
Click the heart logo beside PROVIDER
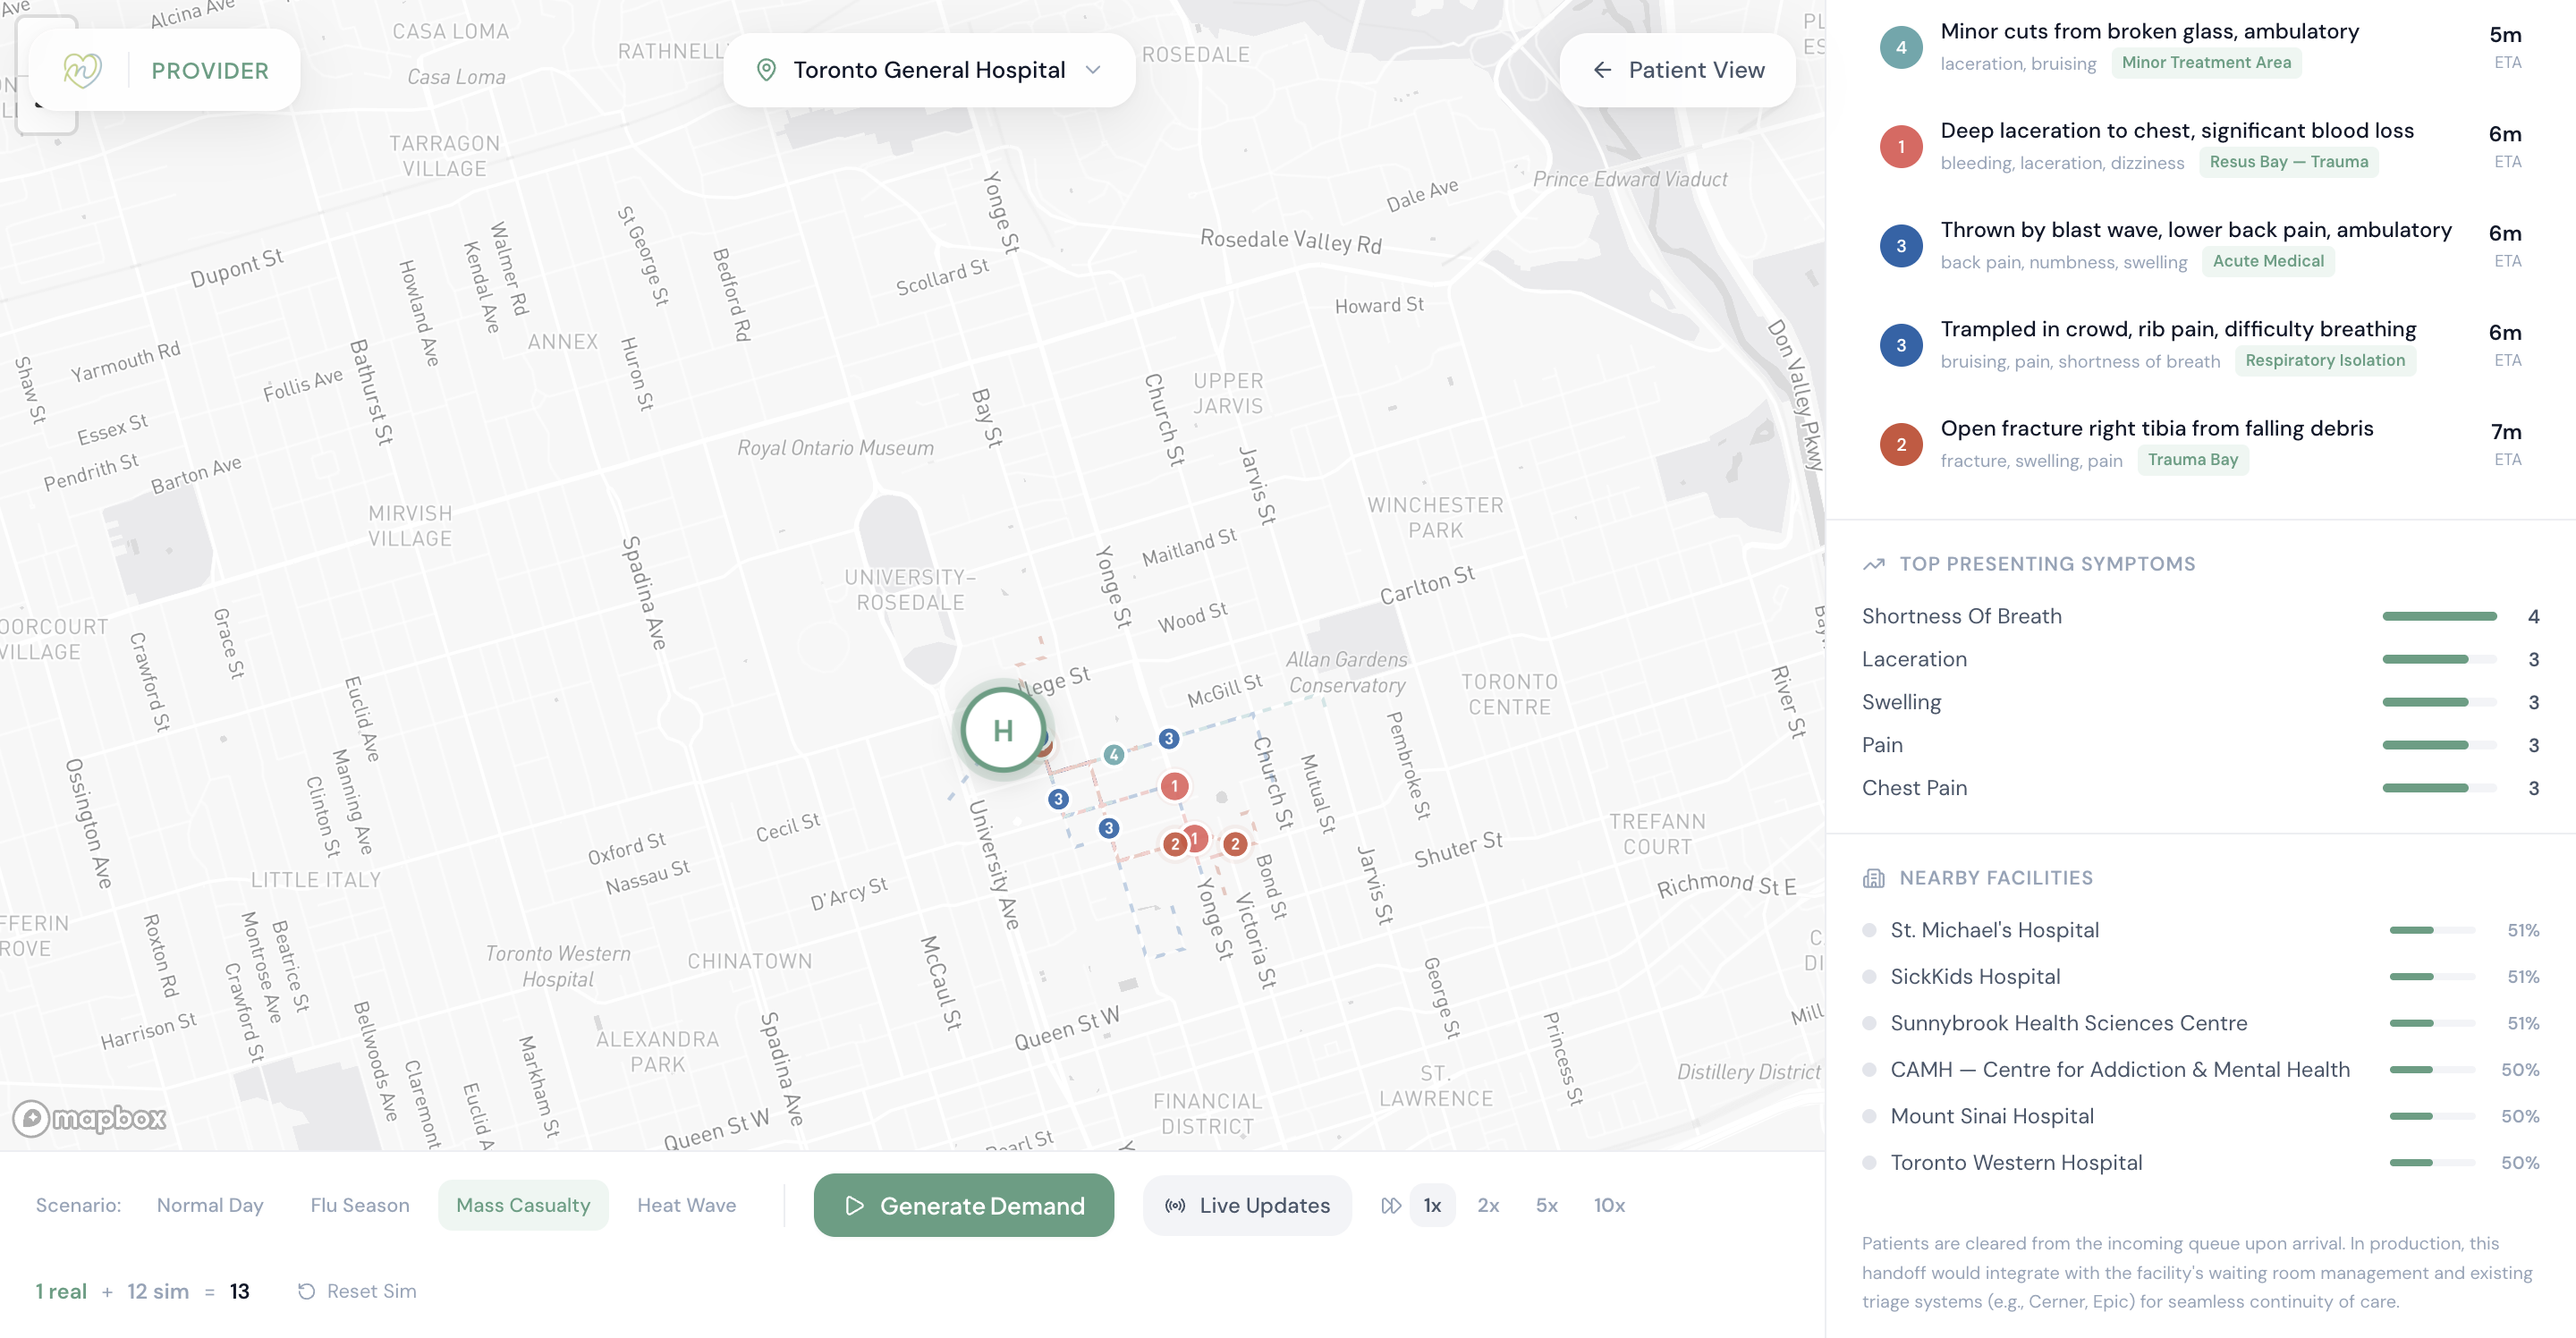[x=82, y=70]
